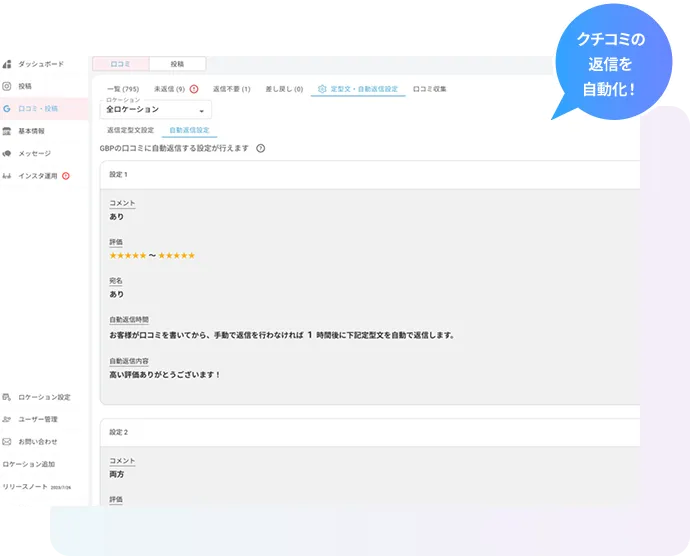
Task: Switch to the 口コミ top tab
Action: click(x=121, y=64)
